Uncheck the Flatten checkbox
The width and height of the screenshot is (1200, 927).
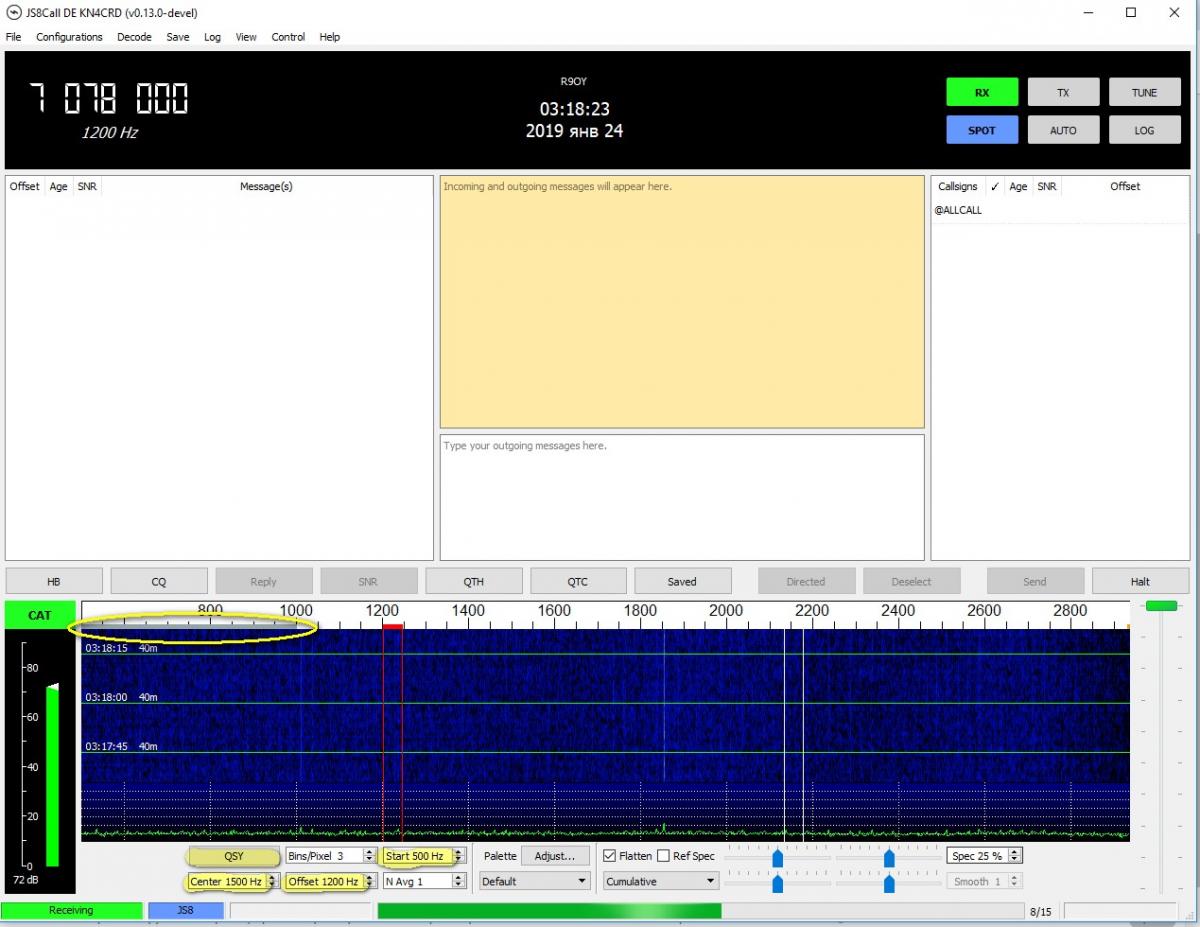click(610, 856)
